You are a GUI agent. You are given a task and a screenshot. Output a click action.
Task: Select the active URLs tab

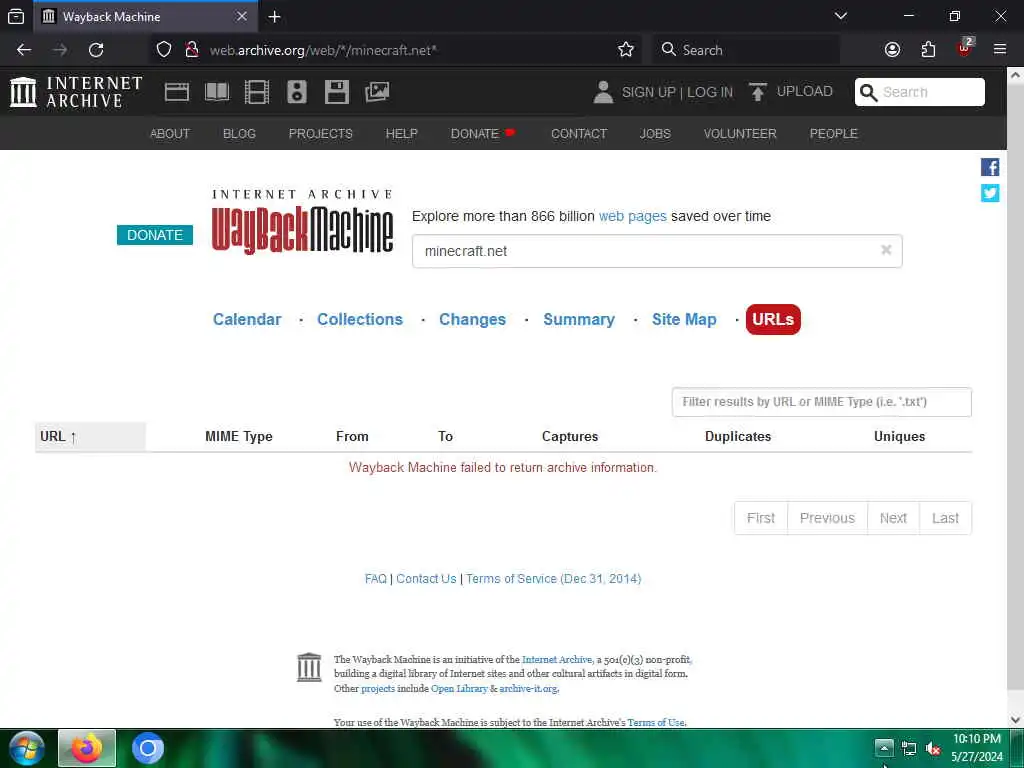pos(773,319)
